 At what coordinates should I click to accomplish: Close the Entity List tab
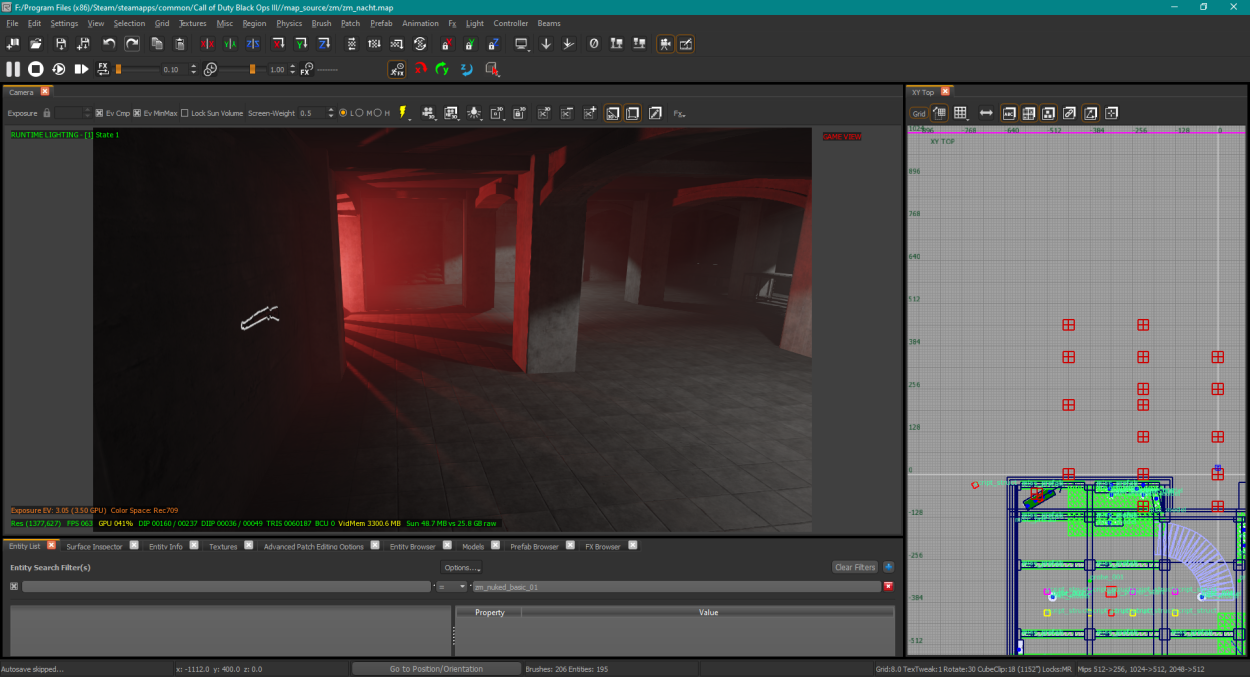[x=52, y=546]
